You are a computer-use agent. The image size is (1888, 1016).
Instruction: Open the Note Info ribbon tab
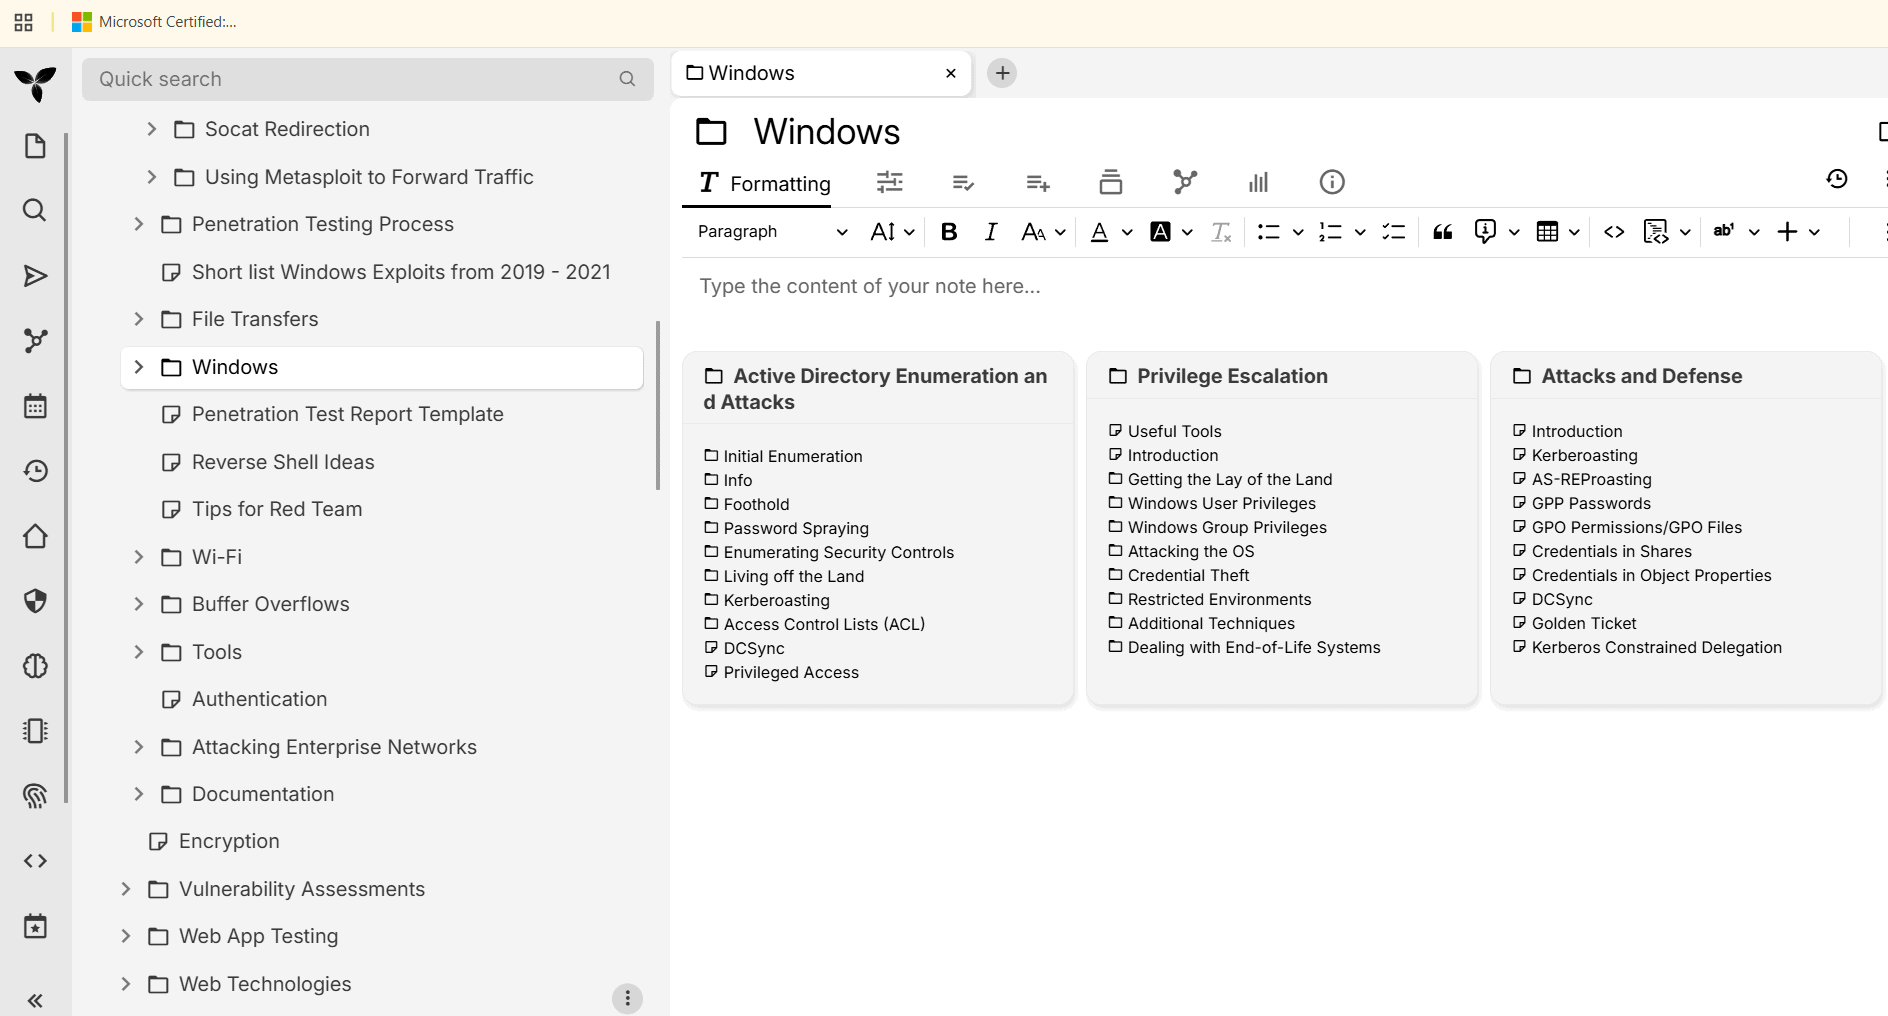(x=1332, y=182)
